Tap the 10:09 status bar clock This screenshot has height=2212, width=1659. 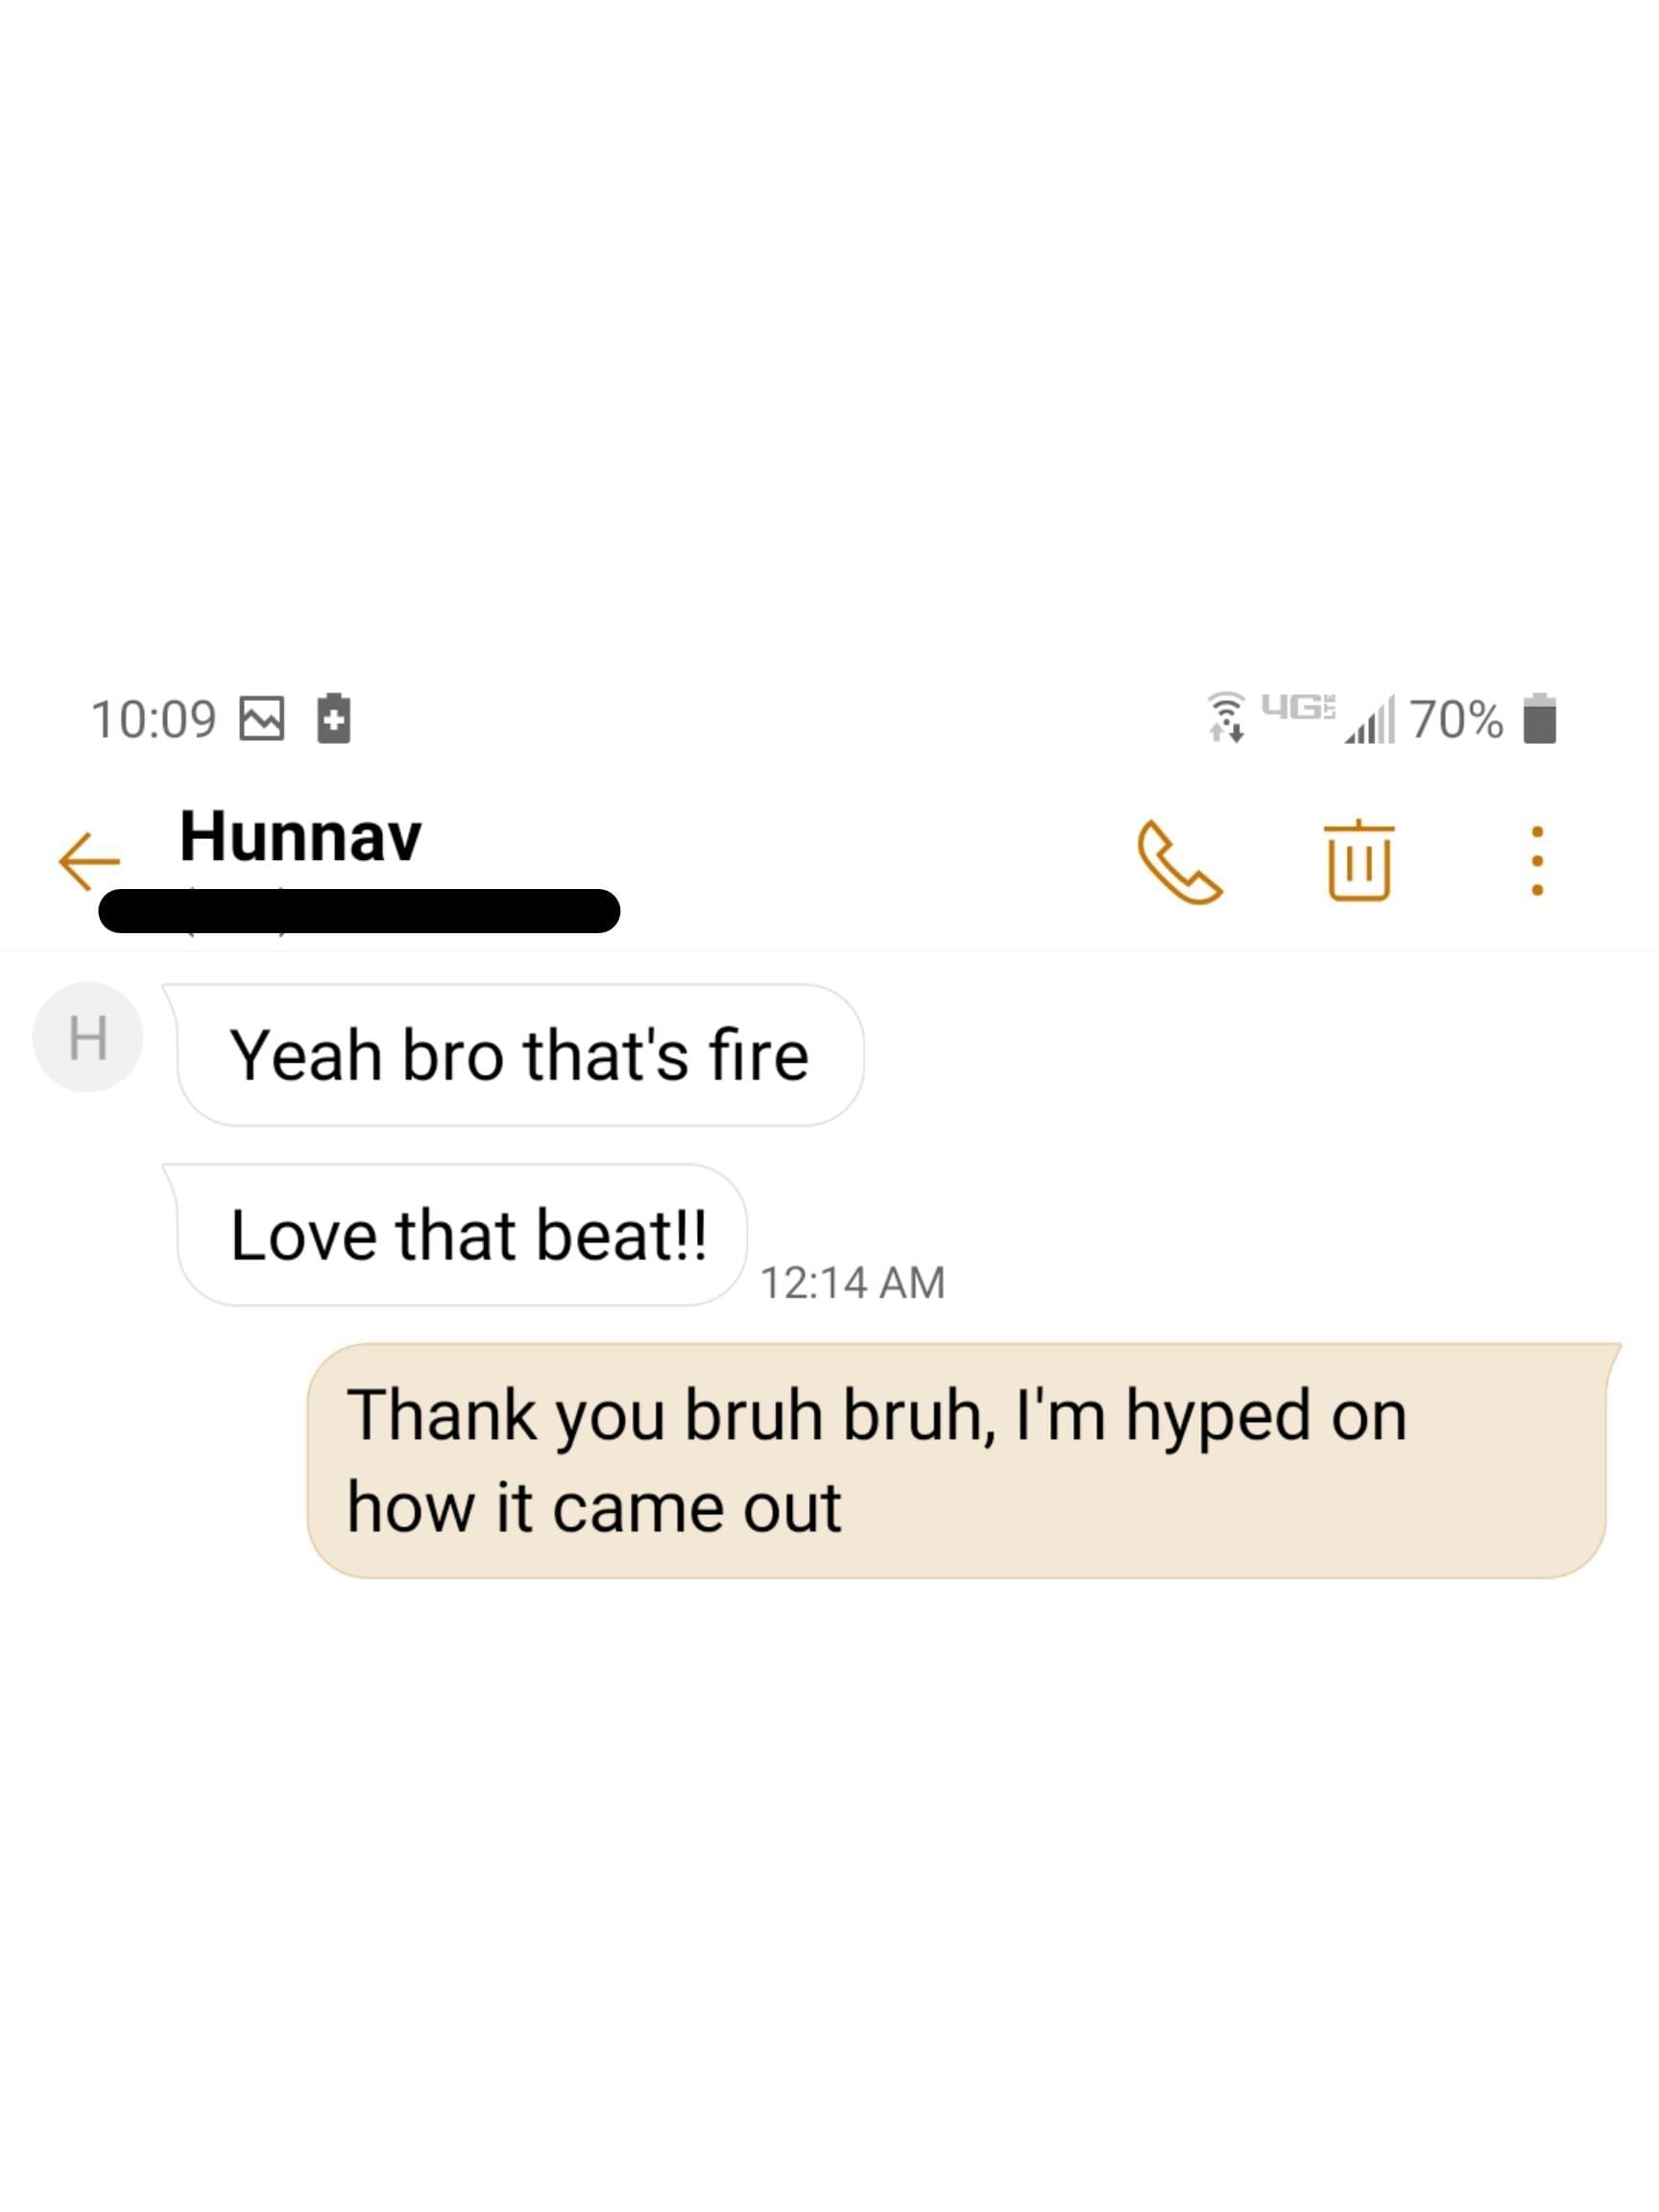coord(153,719)
